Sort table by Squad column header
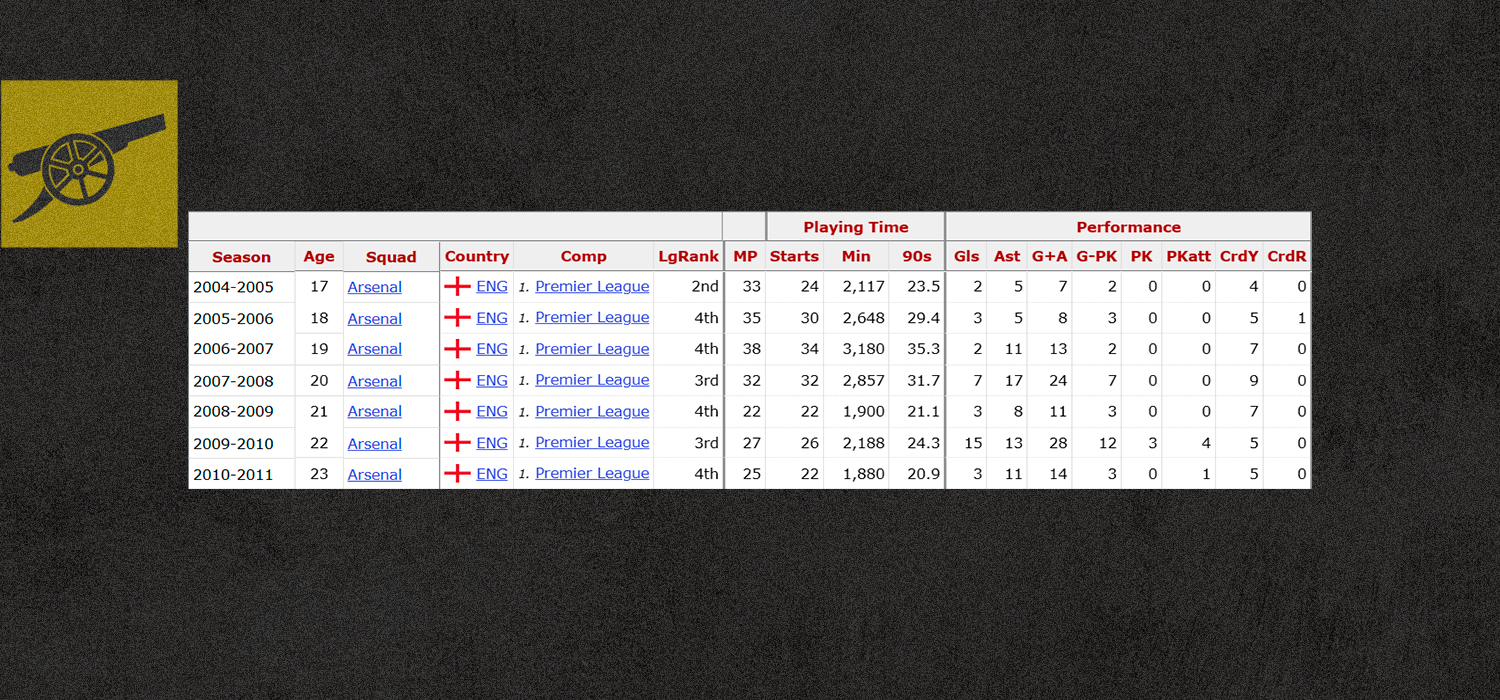The image size is (1500, 700). 391,257
